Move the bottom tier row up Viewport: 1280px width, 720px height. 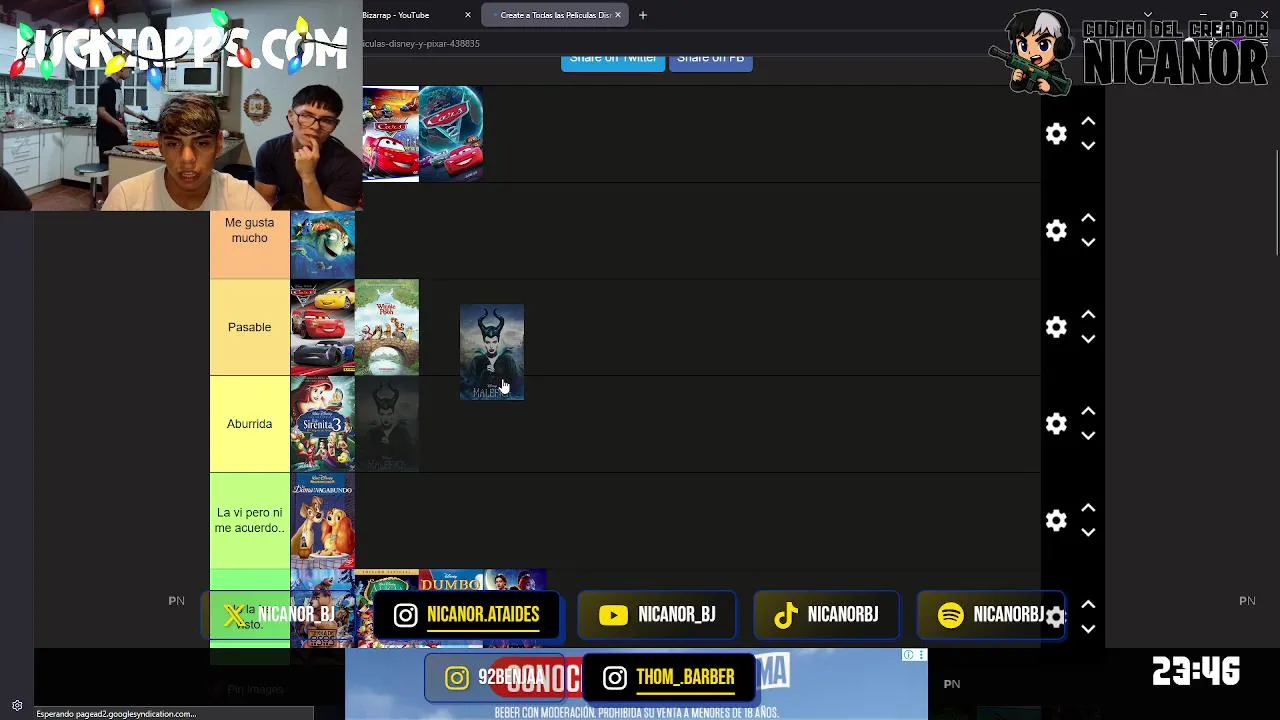pos(1088,605)
